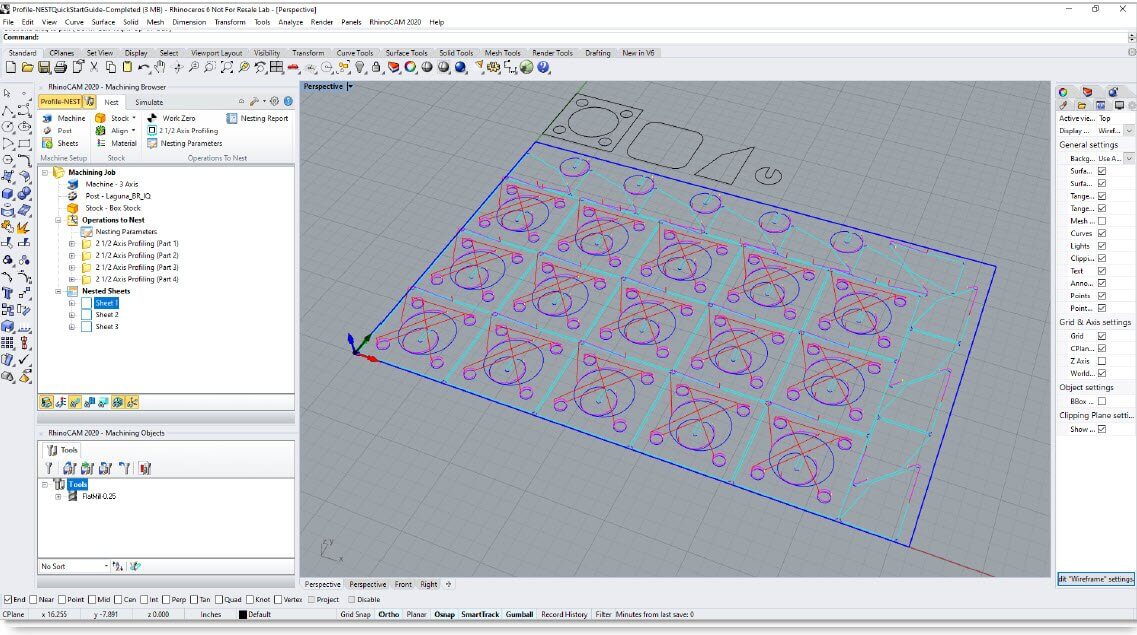Toggle Gumball in the status bar

519,614
